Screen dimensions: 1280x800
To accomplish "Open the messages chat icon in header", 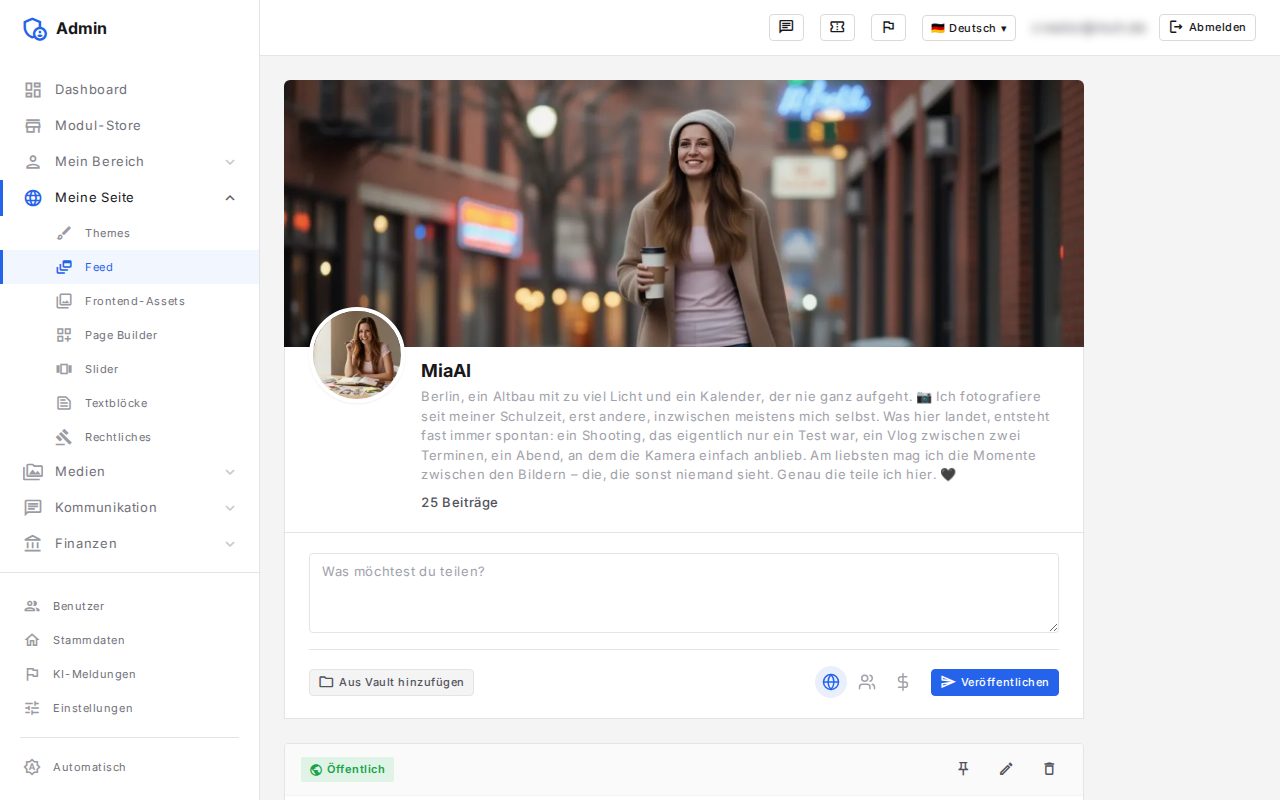I will click(x=786, y=28).
